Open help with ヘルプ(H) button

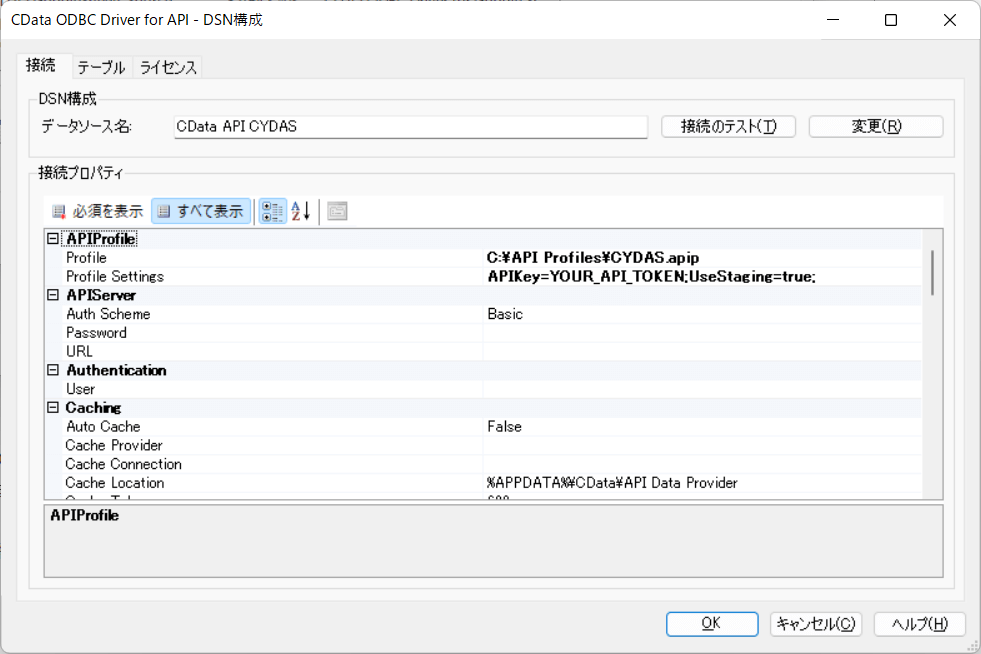click(920, 624)
